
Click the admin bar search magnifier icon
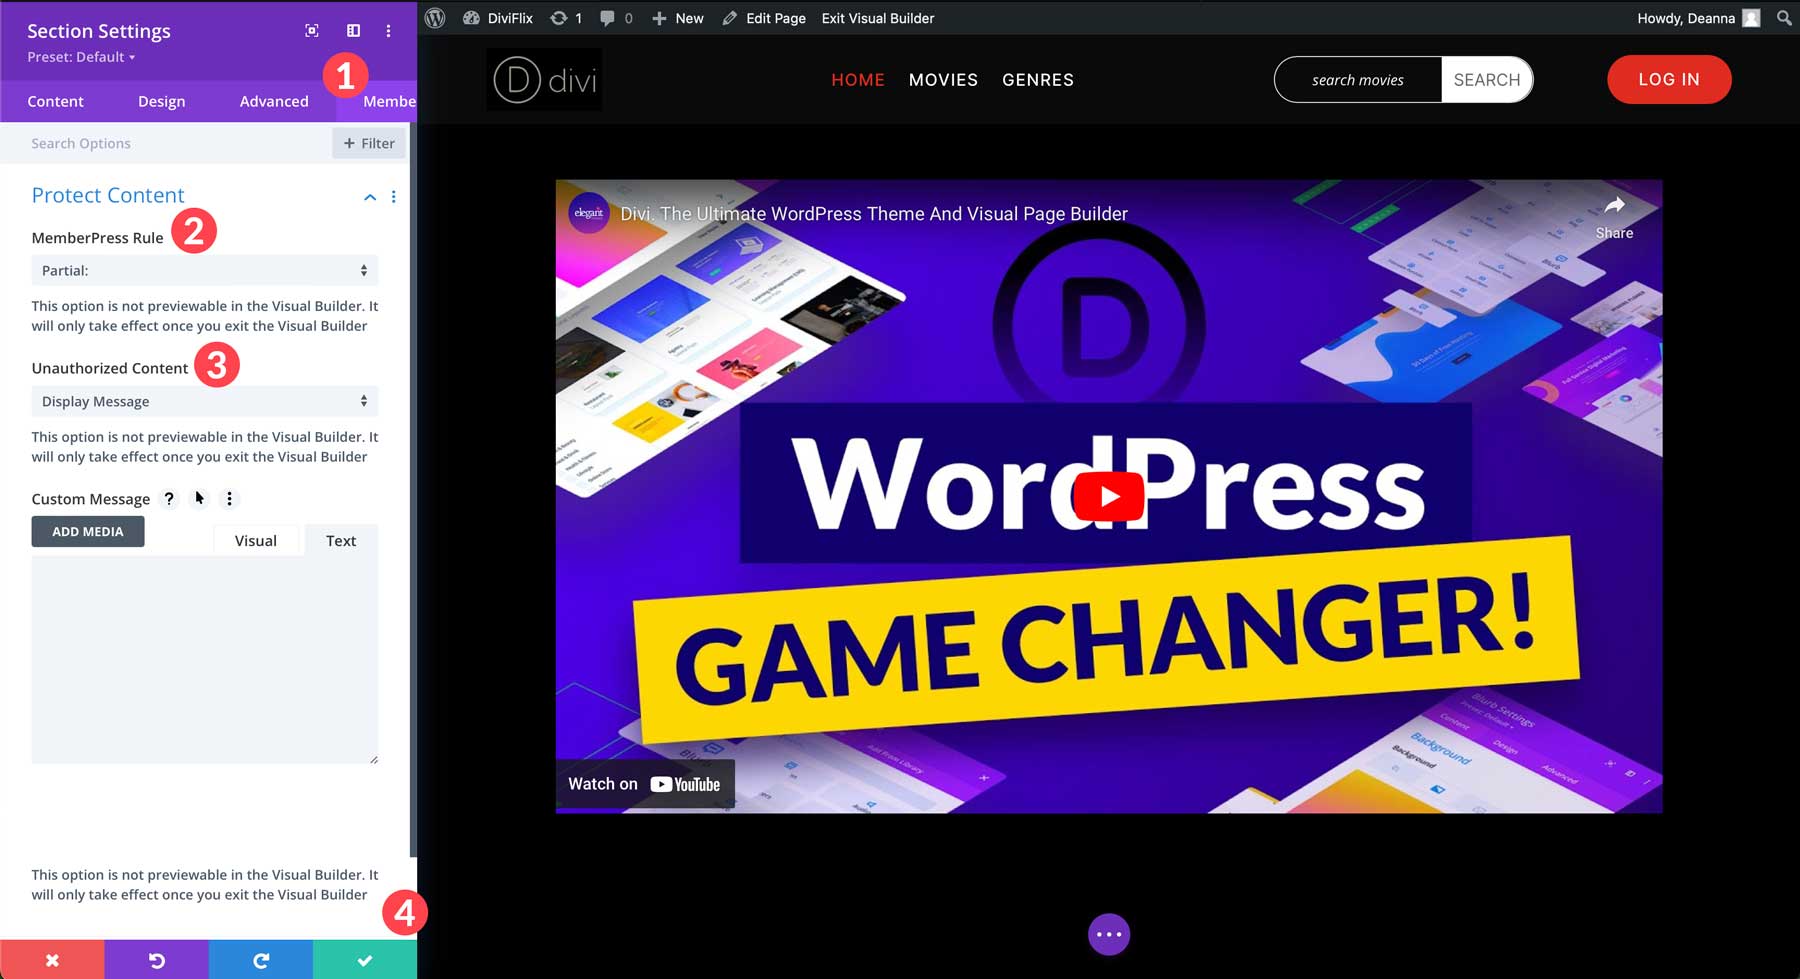click(1784, 18)
